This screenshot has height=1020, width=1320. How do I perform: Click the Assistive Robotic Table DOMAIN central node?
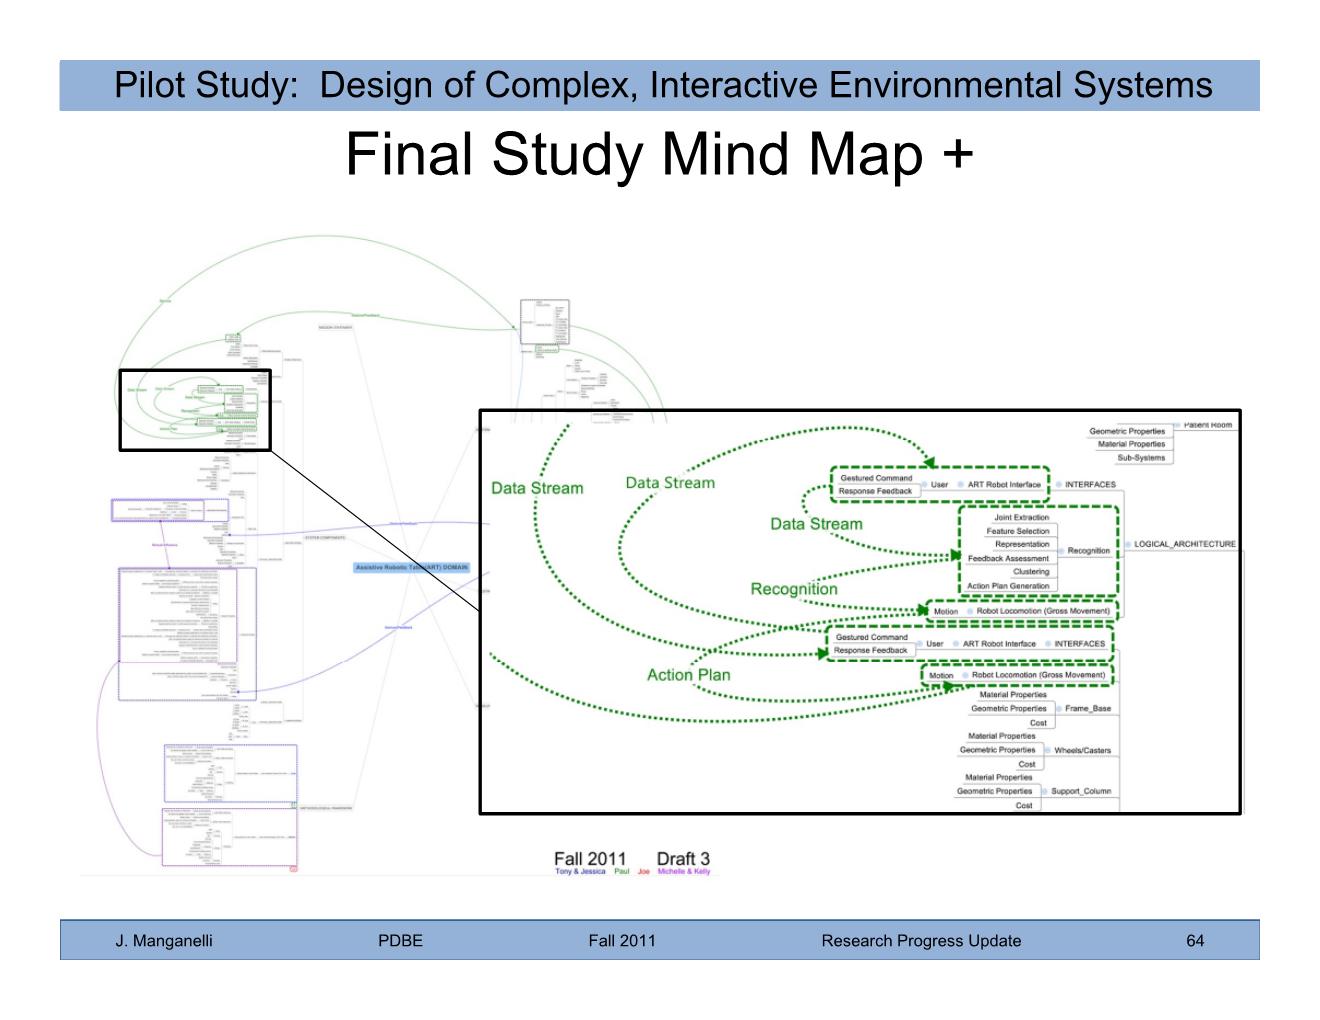(x=411, y=568)
